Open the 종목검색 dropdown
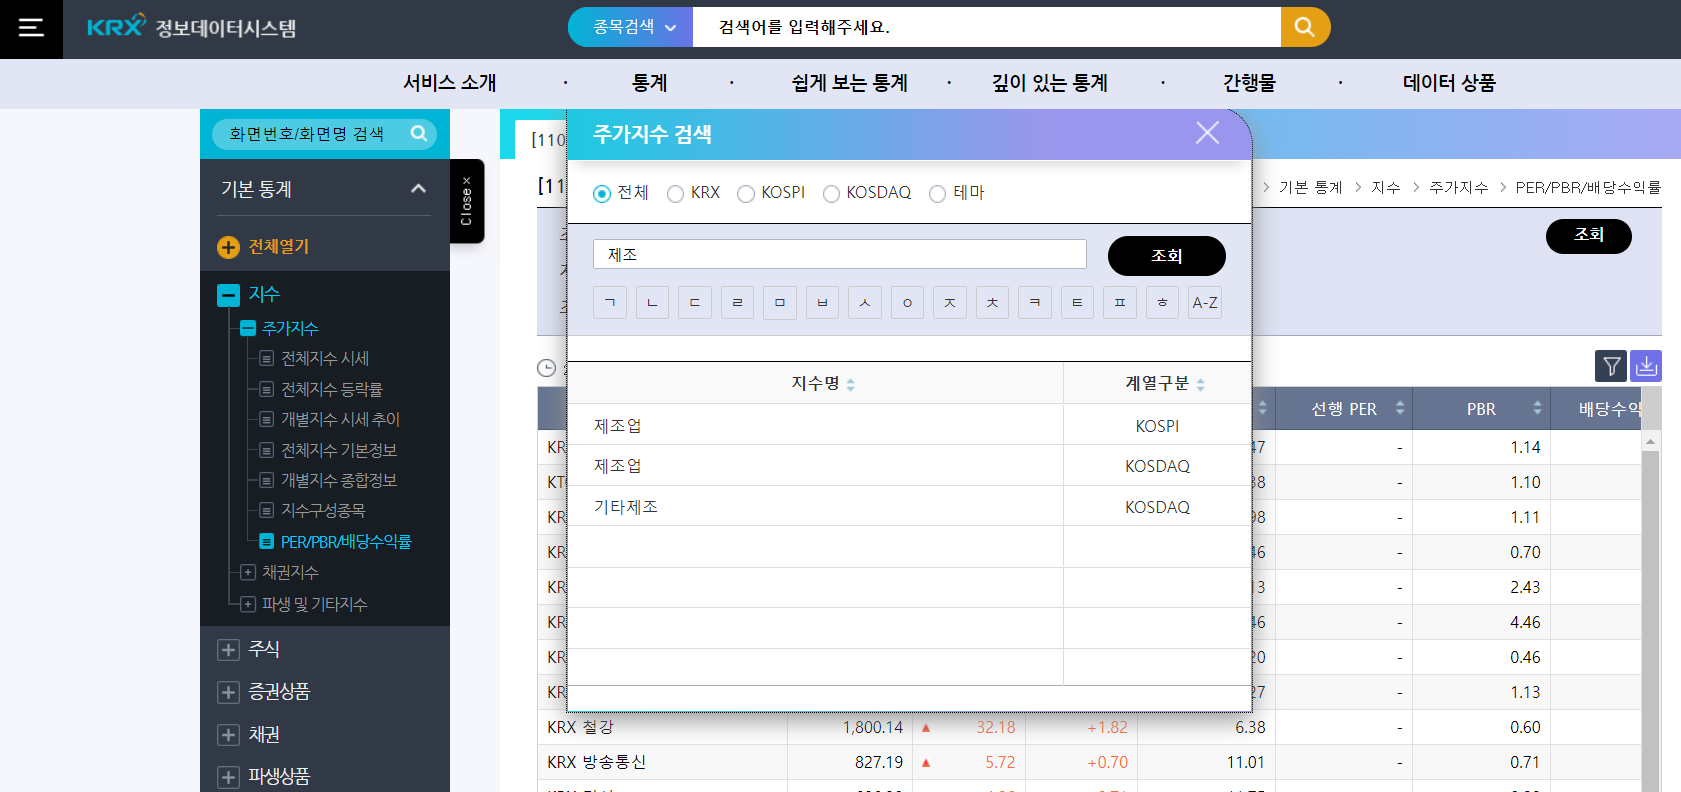 pos(631,27)
